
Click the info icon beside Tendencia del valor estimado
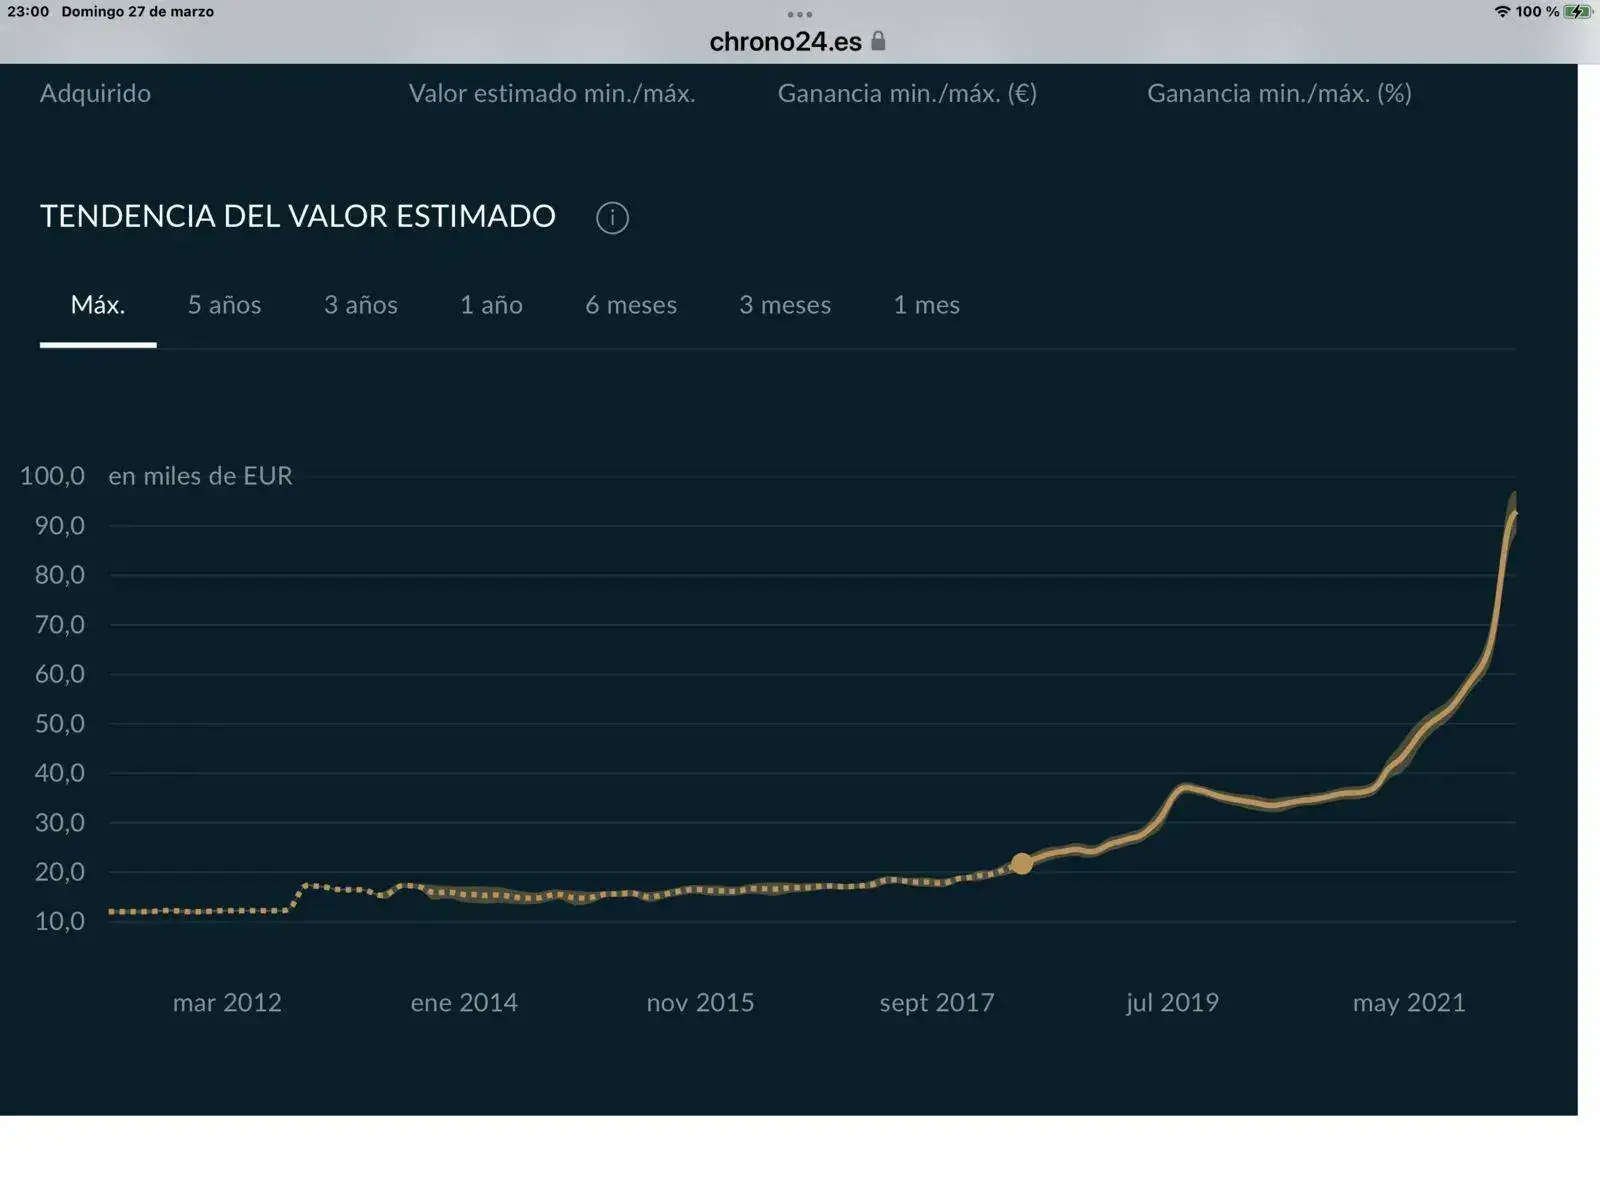click(612, 218)
